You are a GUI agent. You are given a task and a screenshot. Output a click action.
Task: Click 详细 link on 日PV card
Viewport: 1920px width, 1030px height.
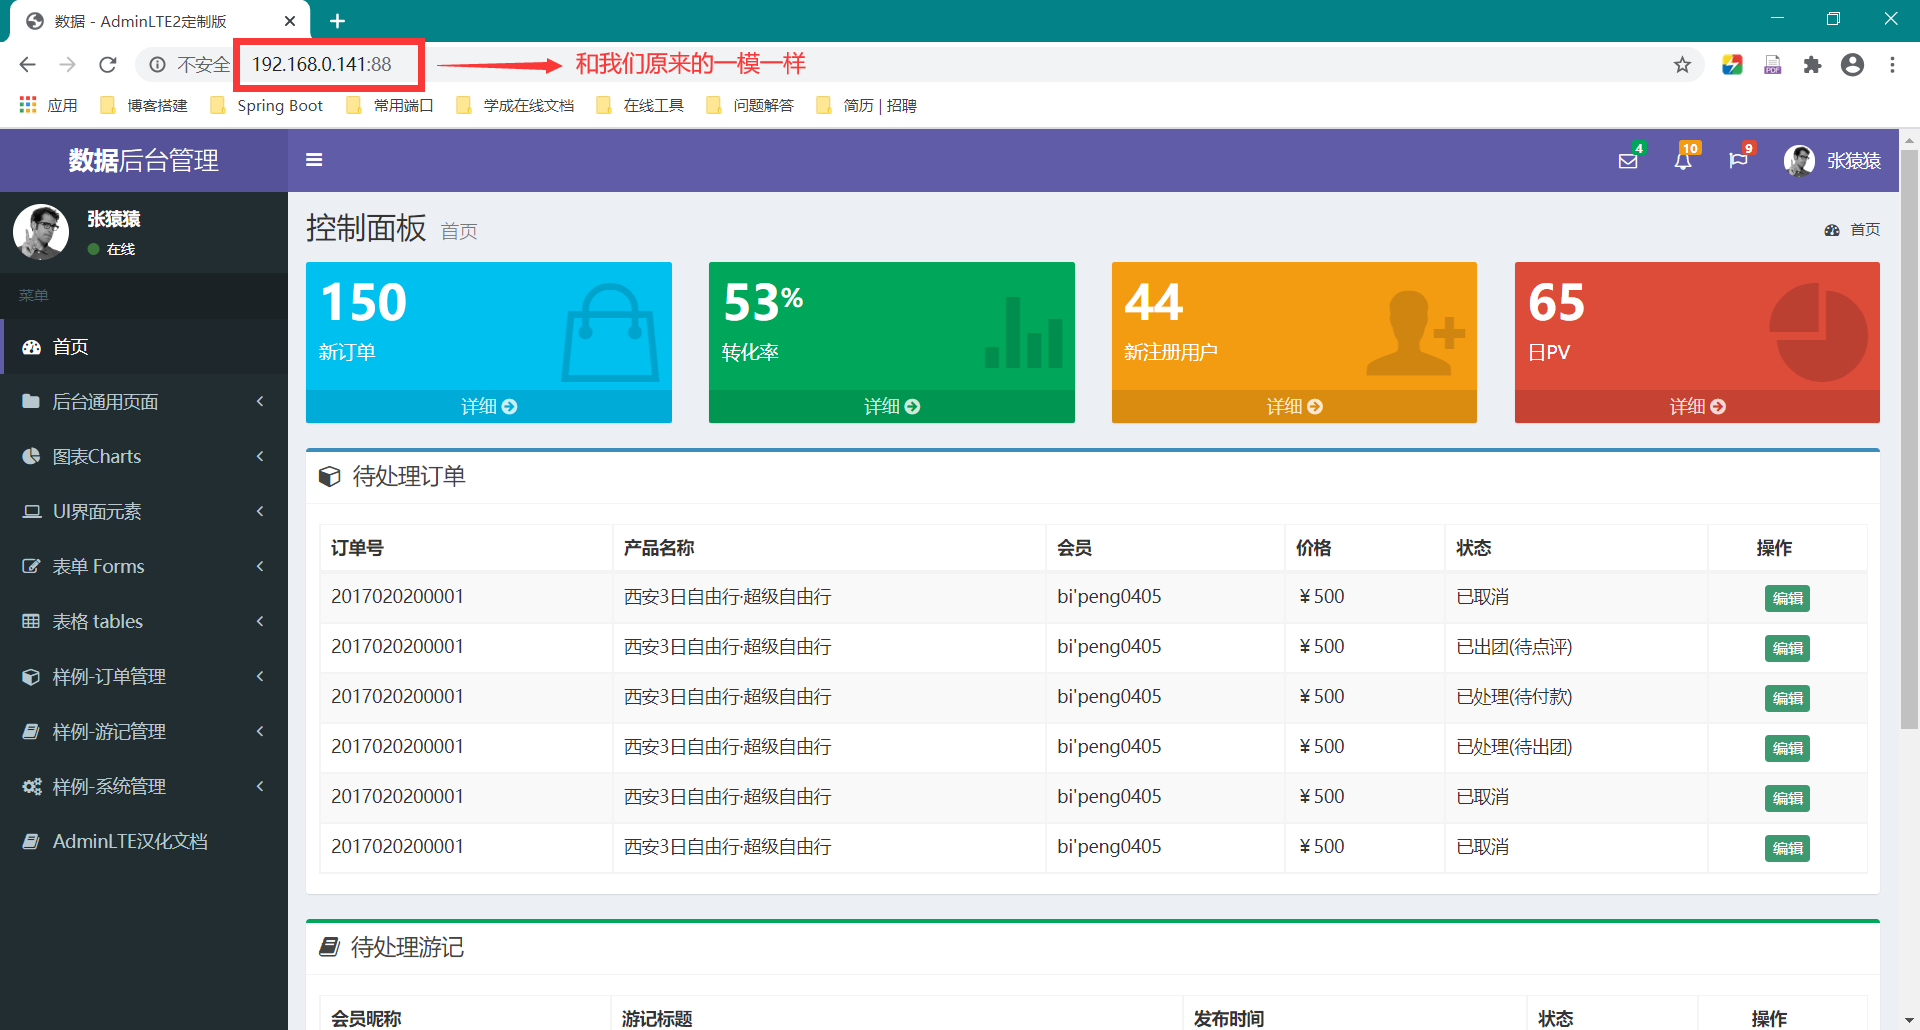1697,407
